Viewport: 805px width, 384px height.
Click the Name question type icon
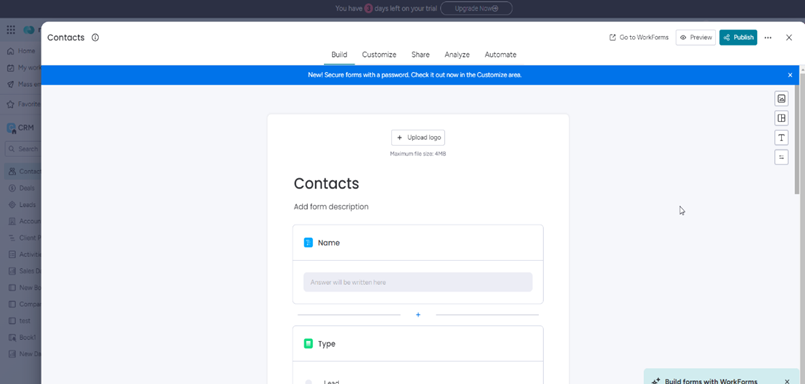pyautogui.click(x=308, y=243)
